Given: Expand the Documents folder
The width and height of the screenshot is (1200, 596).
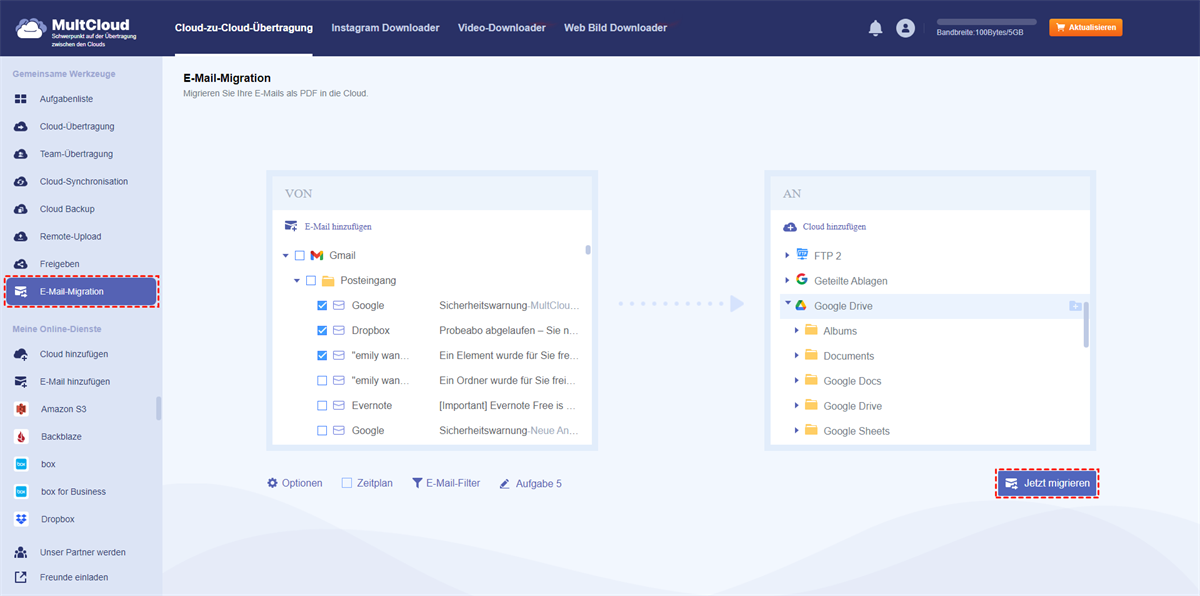Looking at the screenshot, I should point(797,356).
